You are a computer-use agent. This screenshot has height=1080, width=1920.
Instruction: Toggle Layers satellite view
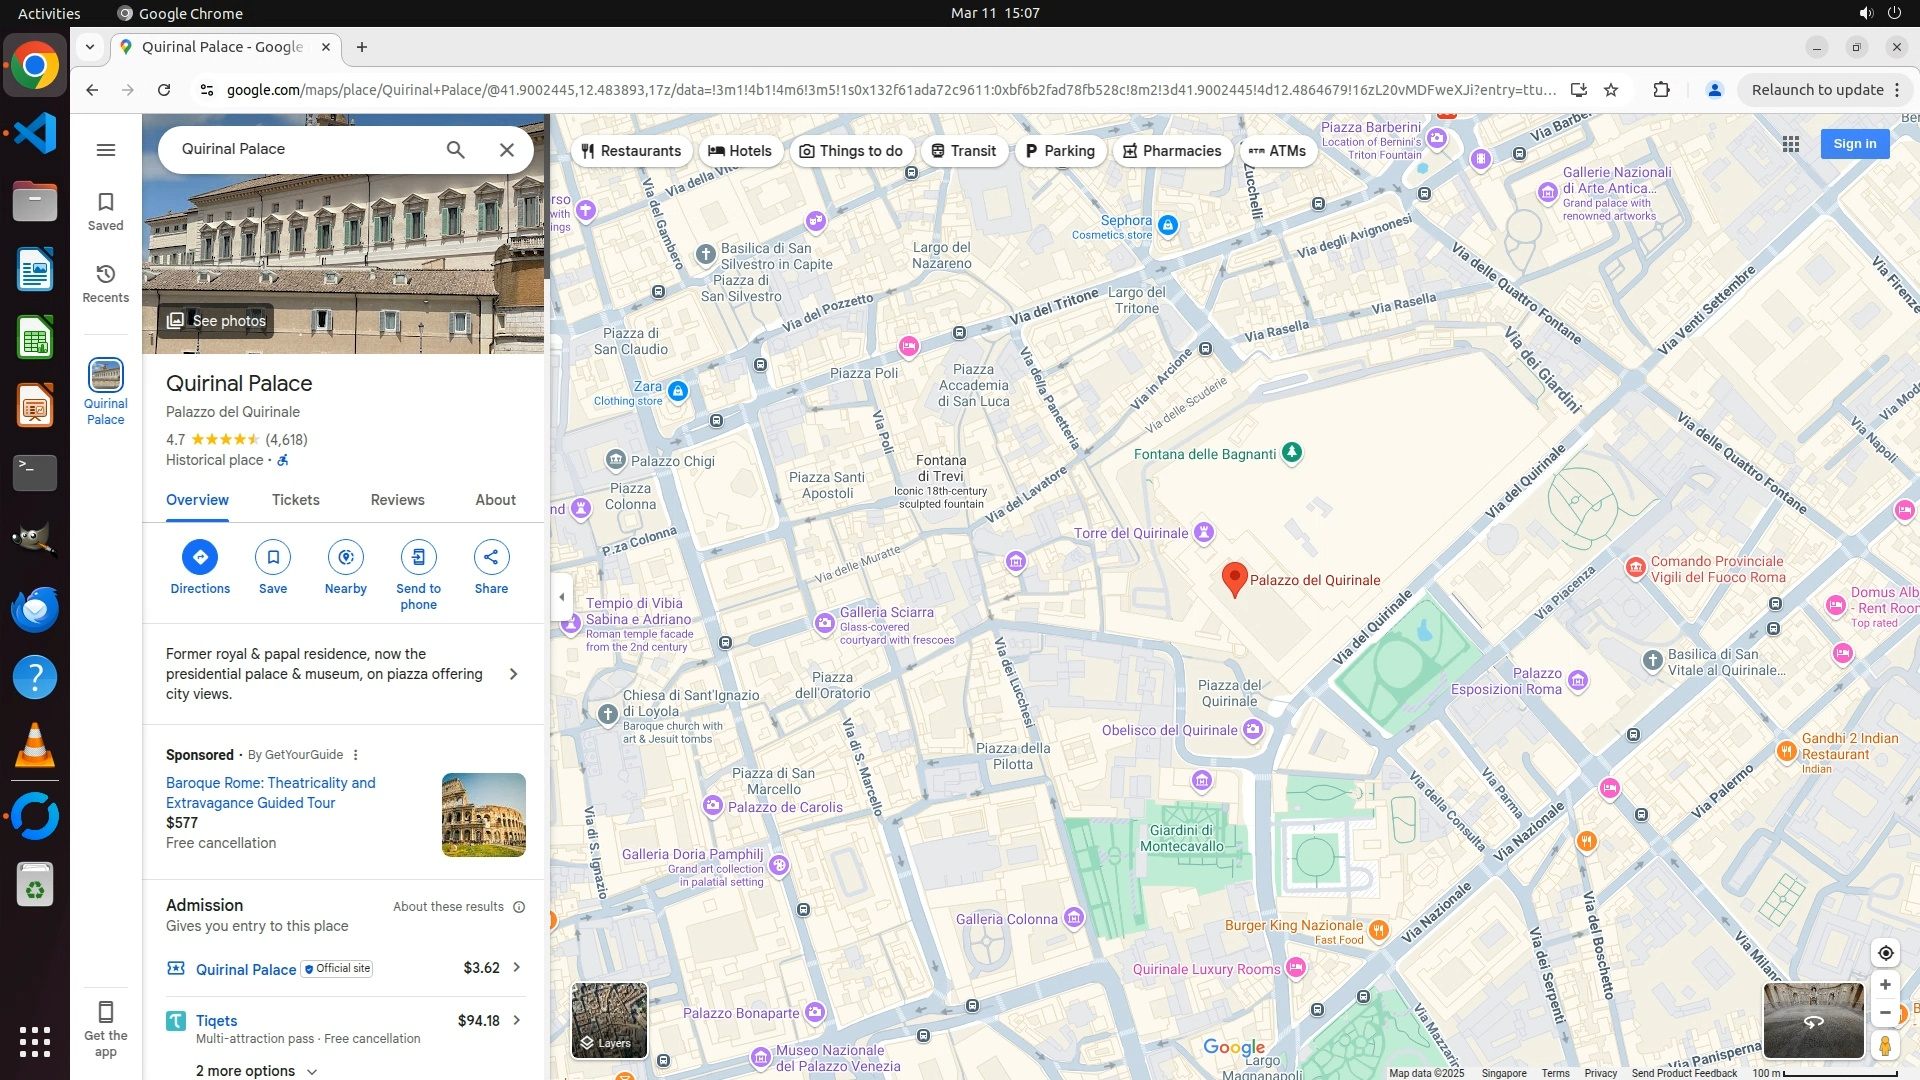tap(609, 1019)
